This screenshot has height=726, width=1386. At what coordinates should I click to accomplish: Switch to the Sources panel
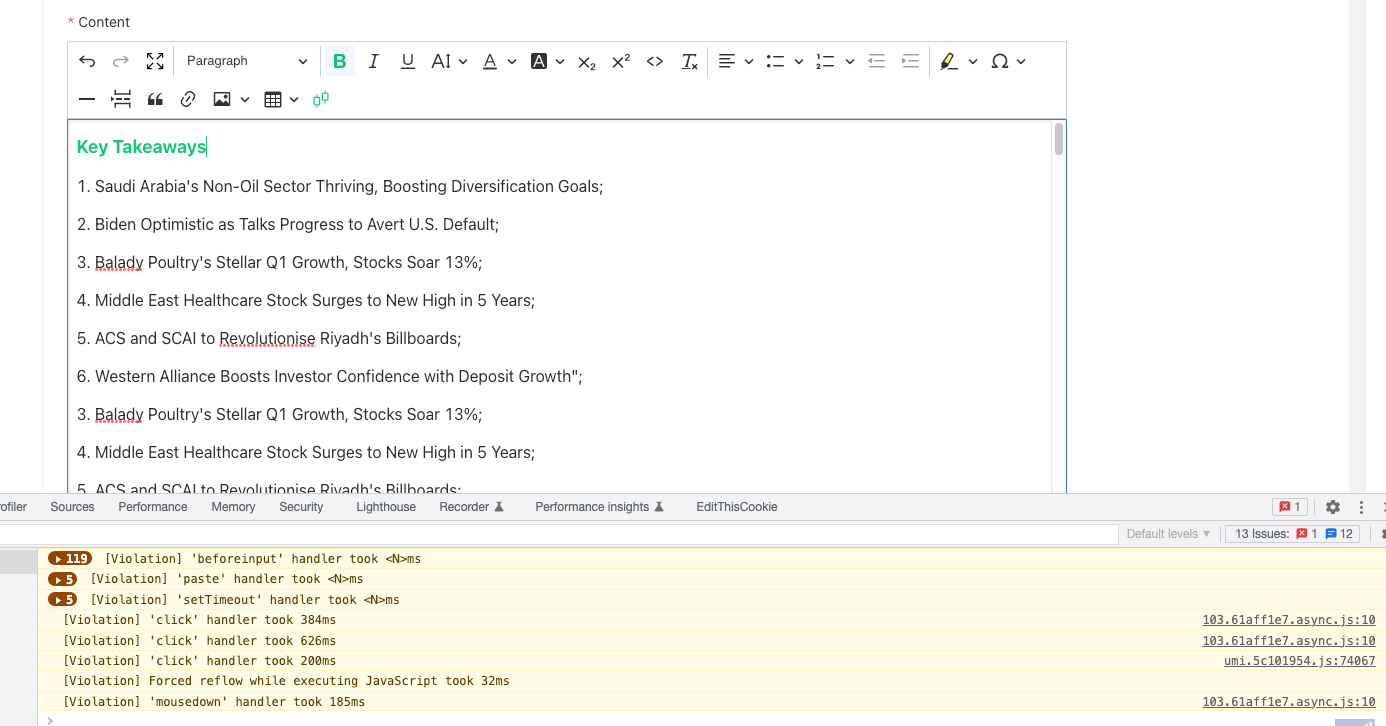pos(71,507)
